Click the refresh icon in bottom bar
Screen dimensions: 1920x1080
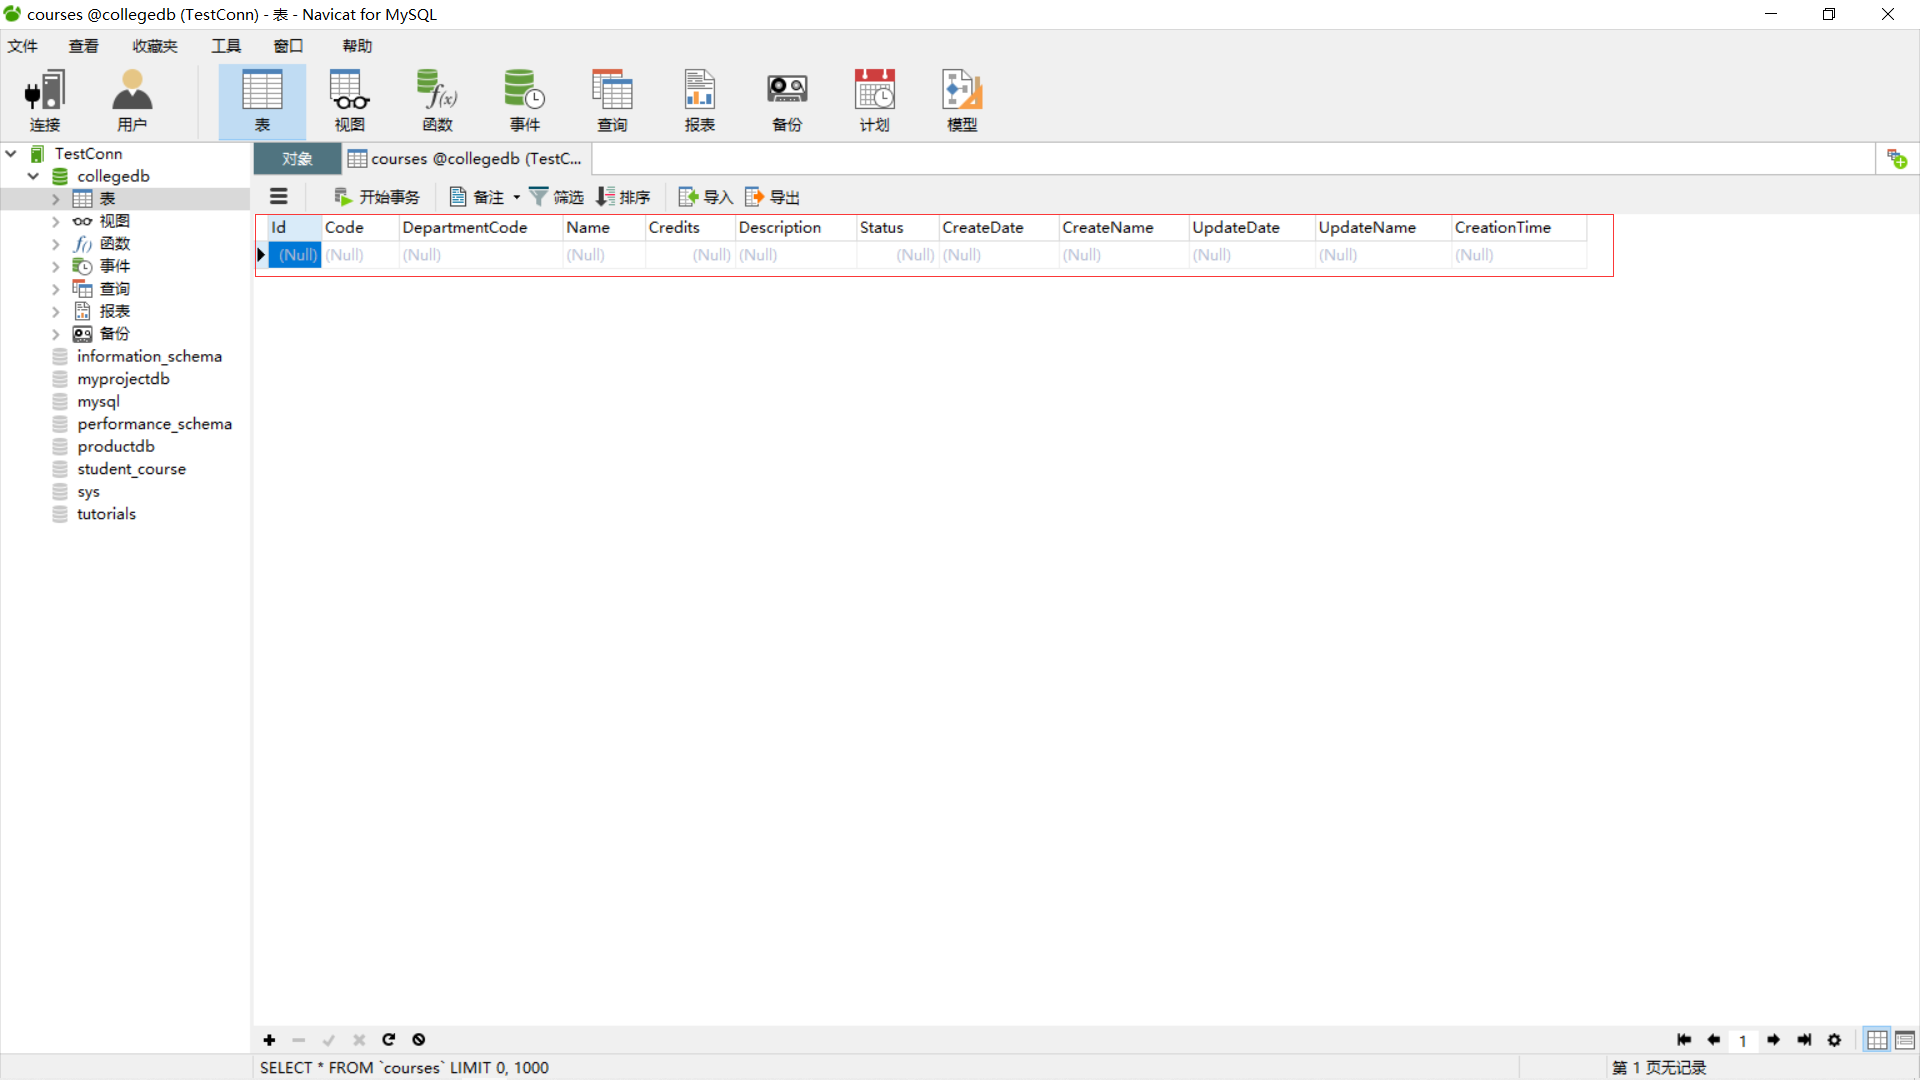pos(389,1040)
